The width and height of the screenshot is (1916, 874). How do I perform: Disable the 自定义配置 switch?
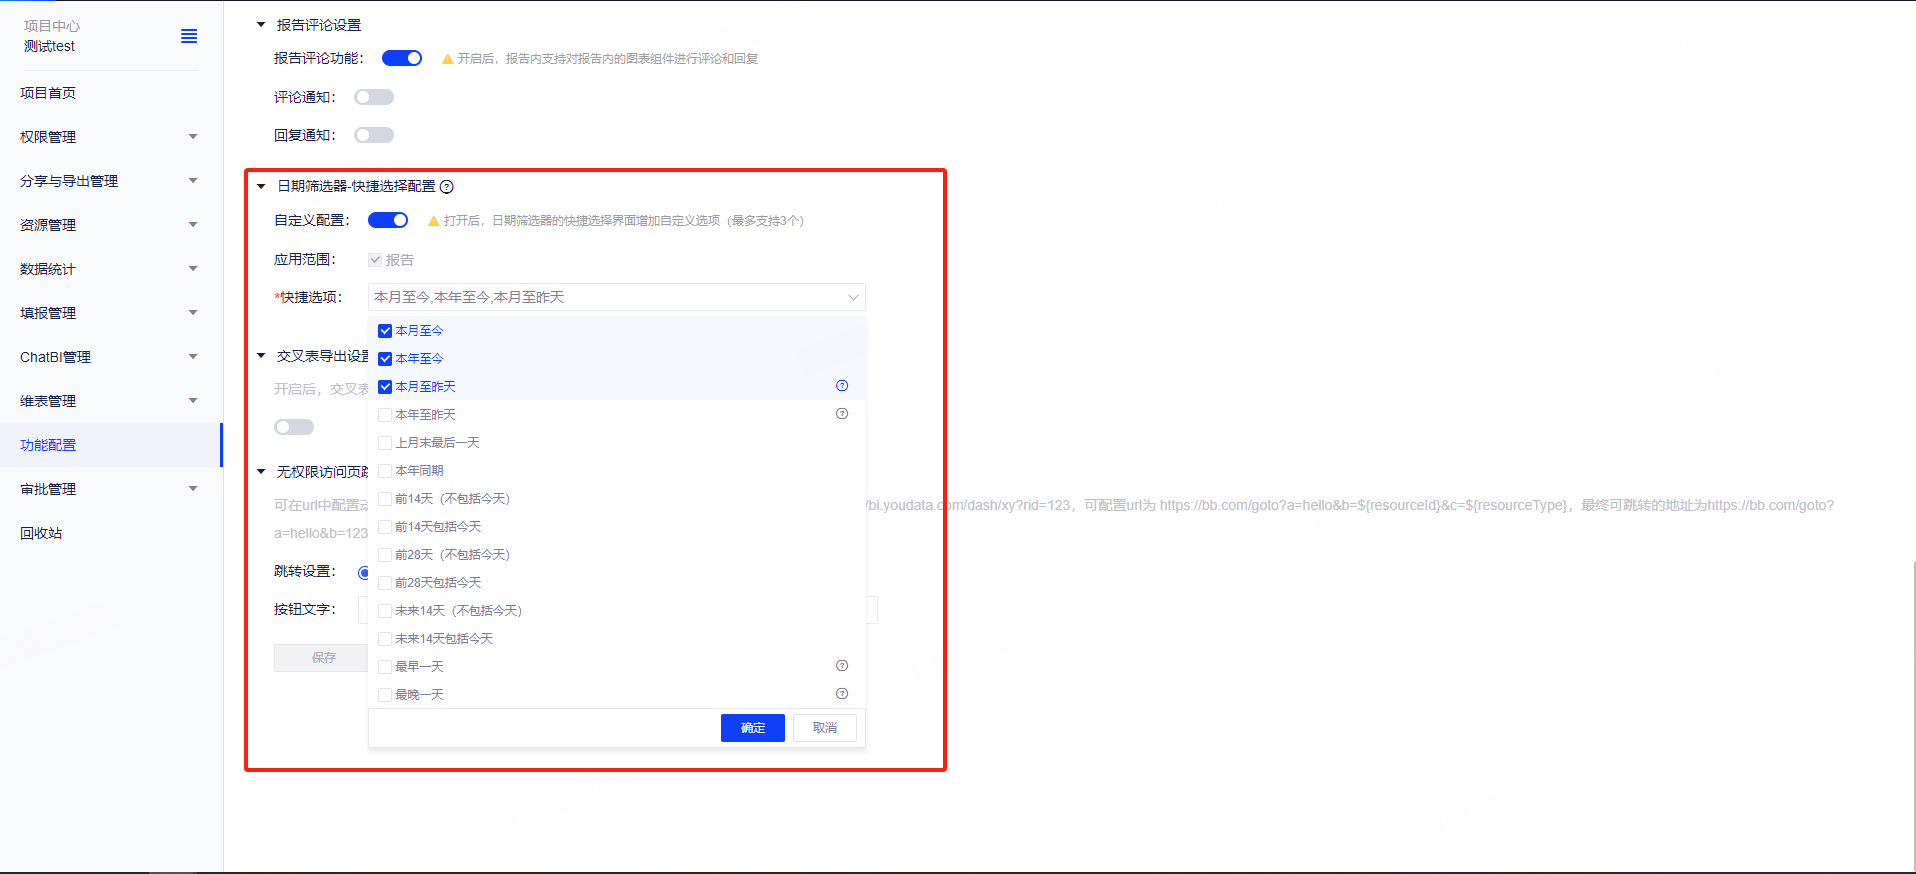[x=388, y=220]
